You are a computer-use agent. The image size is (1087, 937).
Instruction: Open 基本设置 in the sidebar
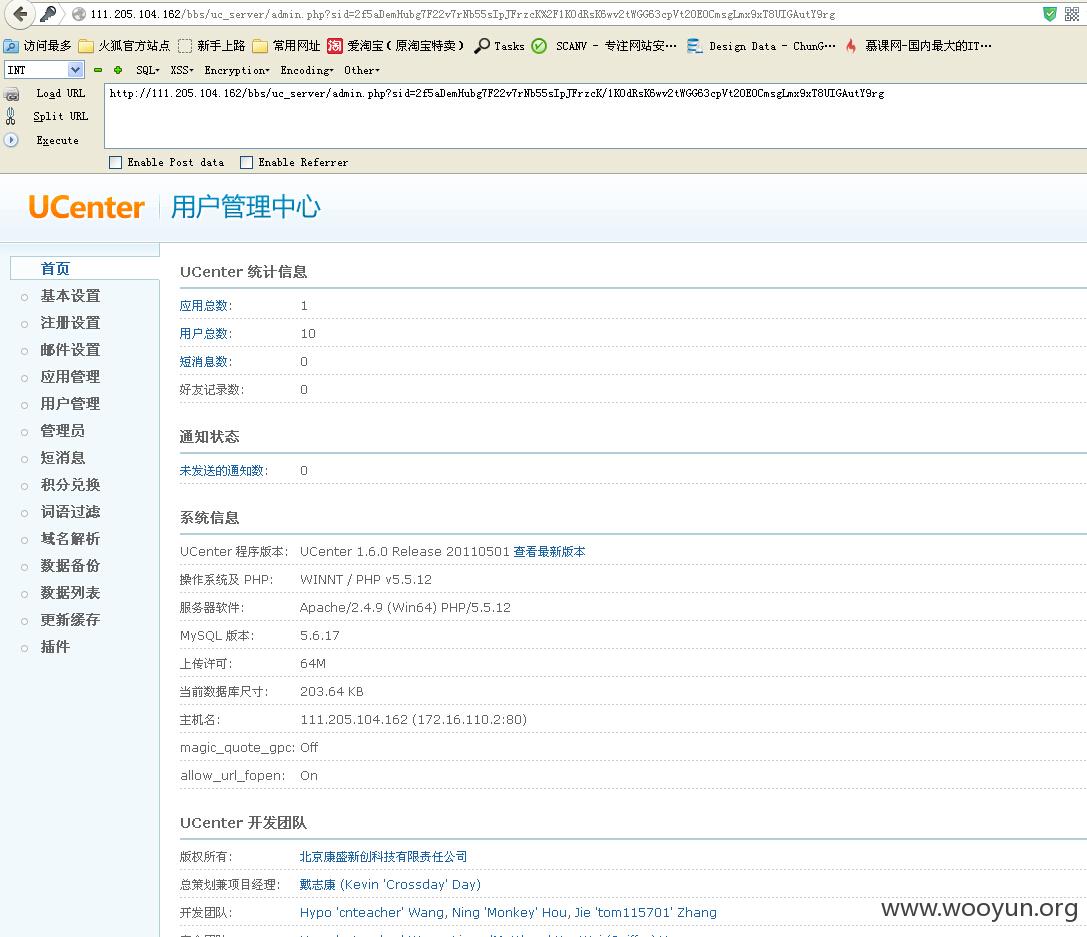click(70, 295)
